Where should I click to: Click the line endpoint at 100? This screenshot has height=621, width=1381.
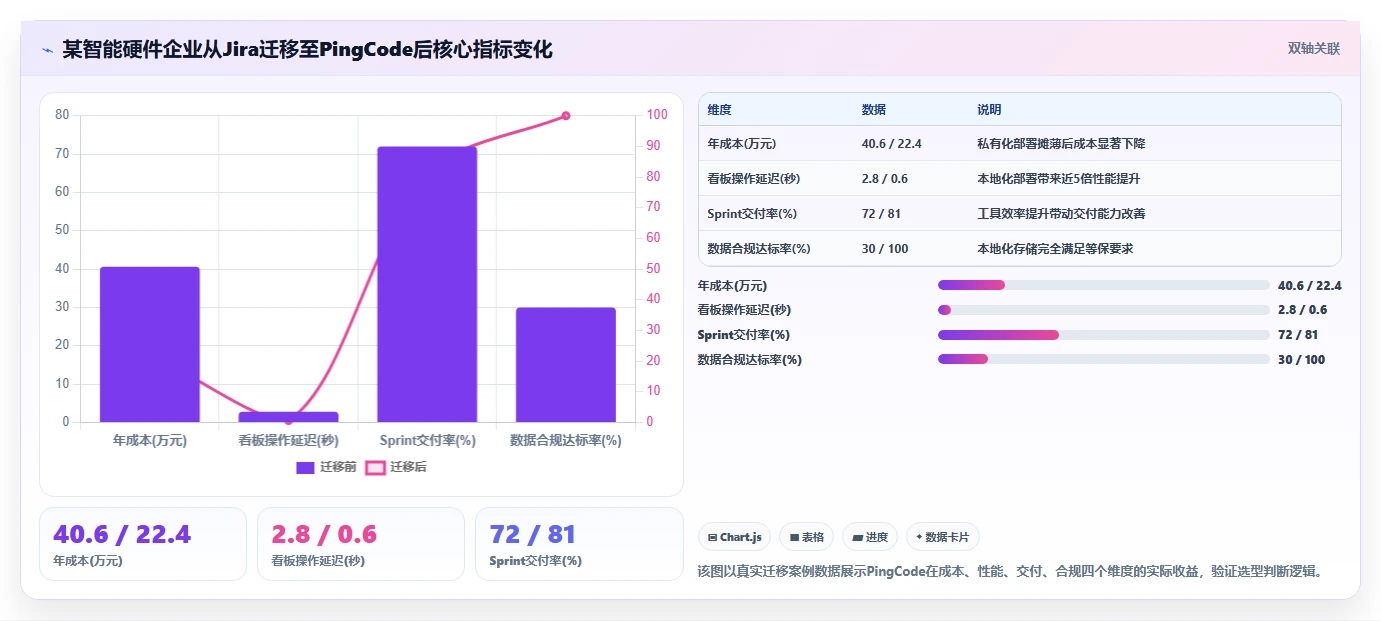point(566,116)
